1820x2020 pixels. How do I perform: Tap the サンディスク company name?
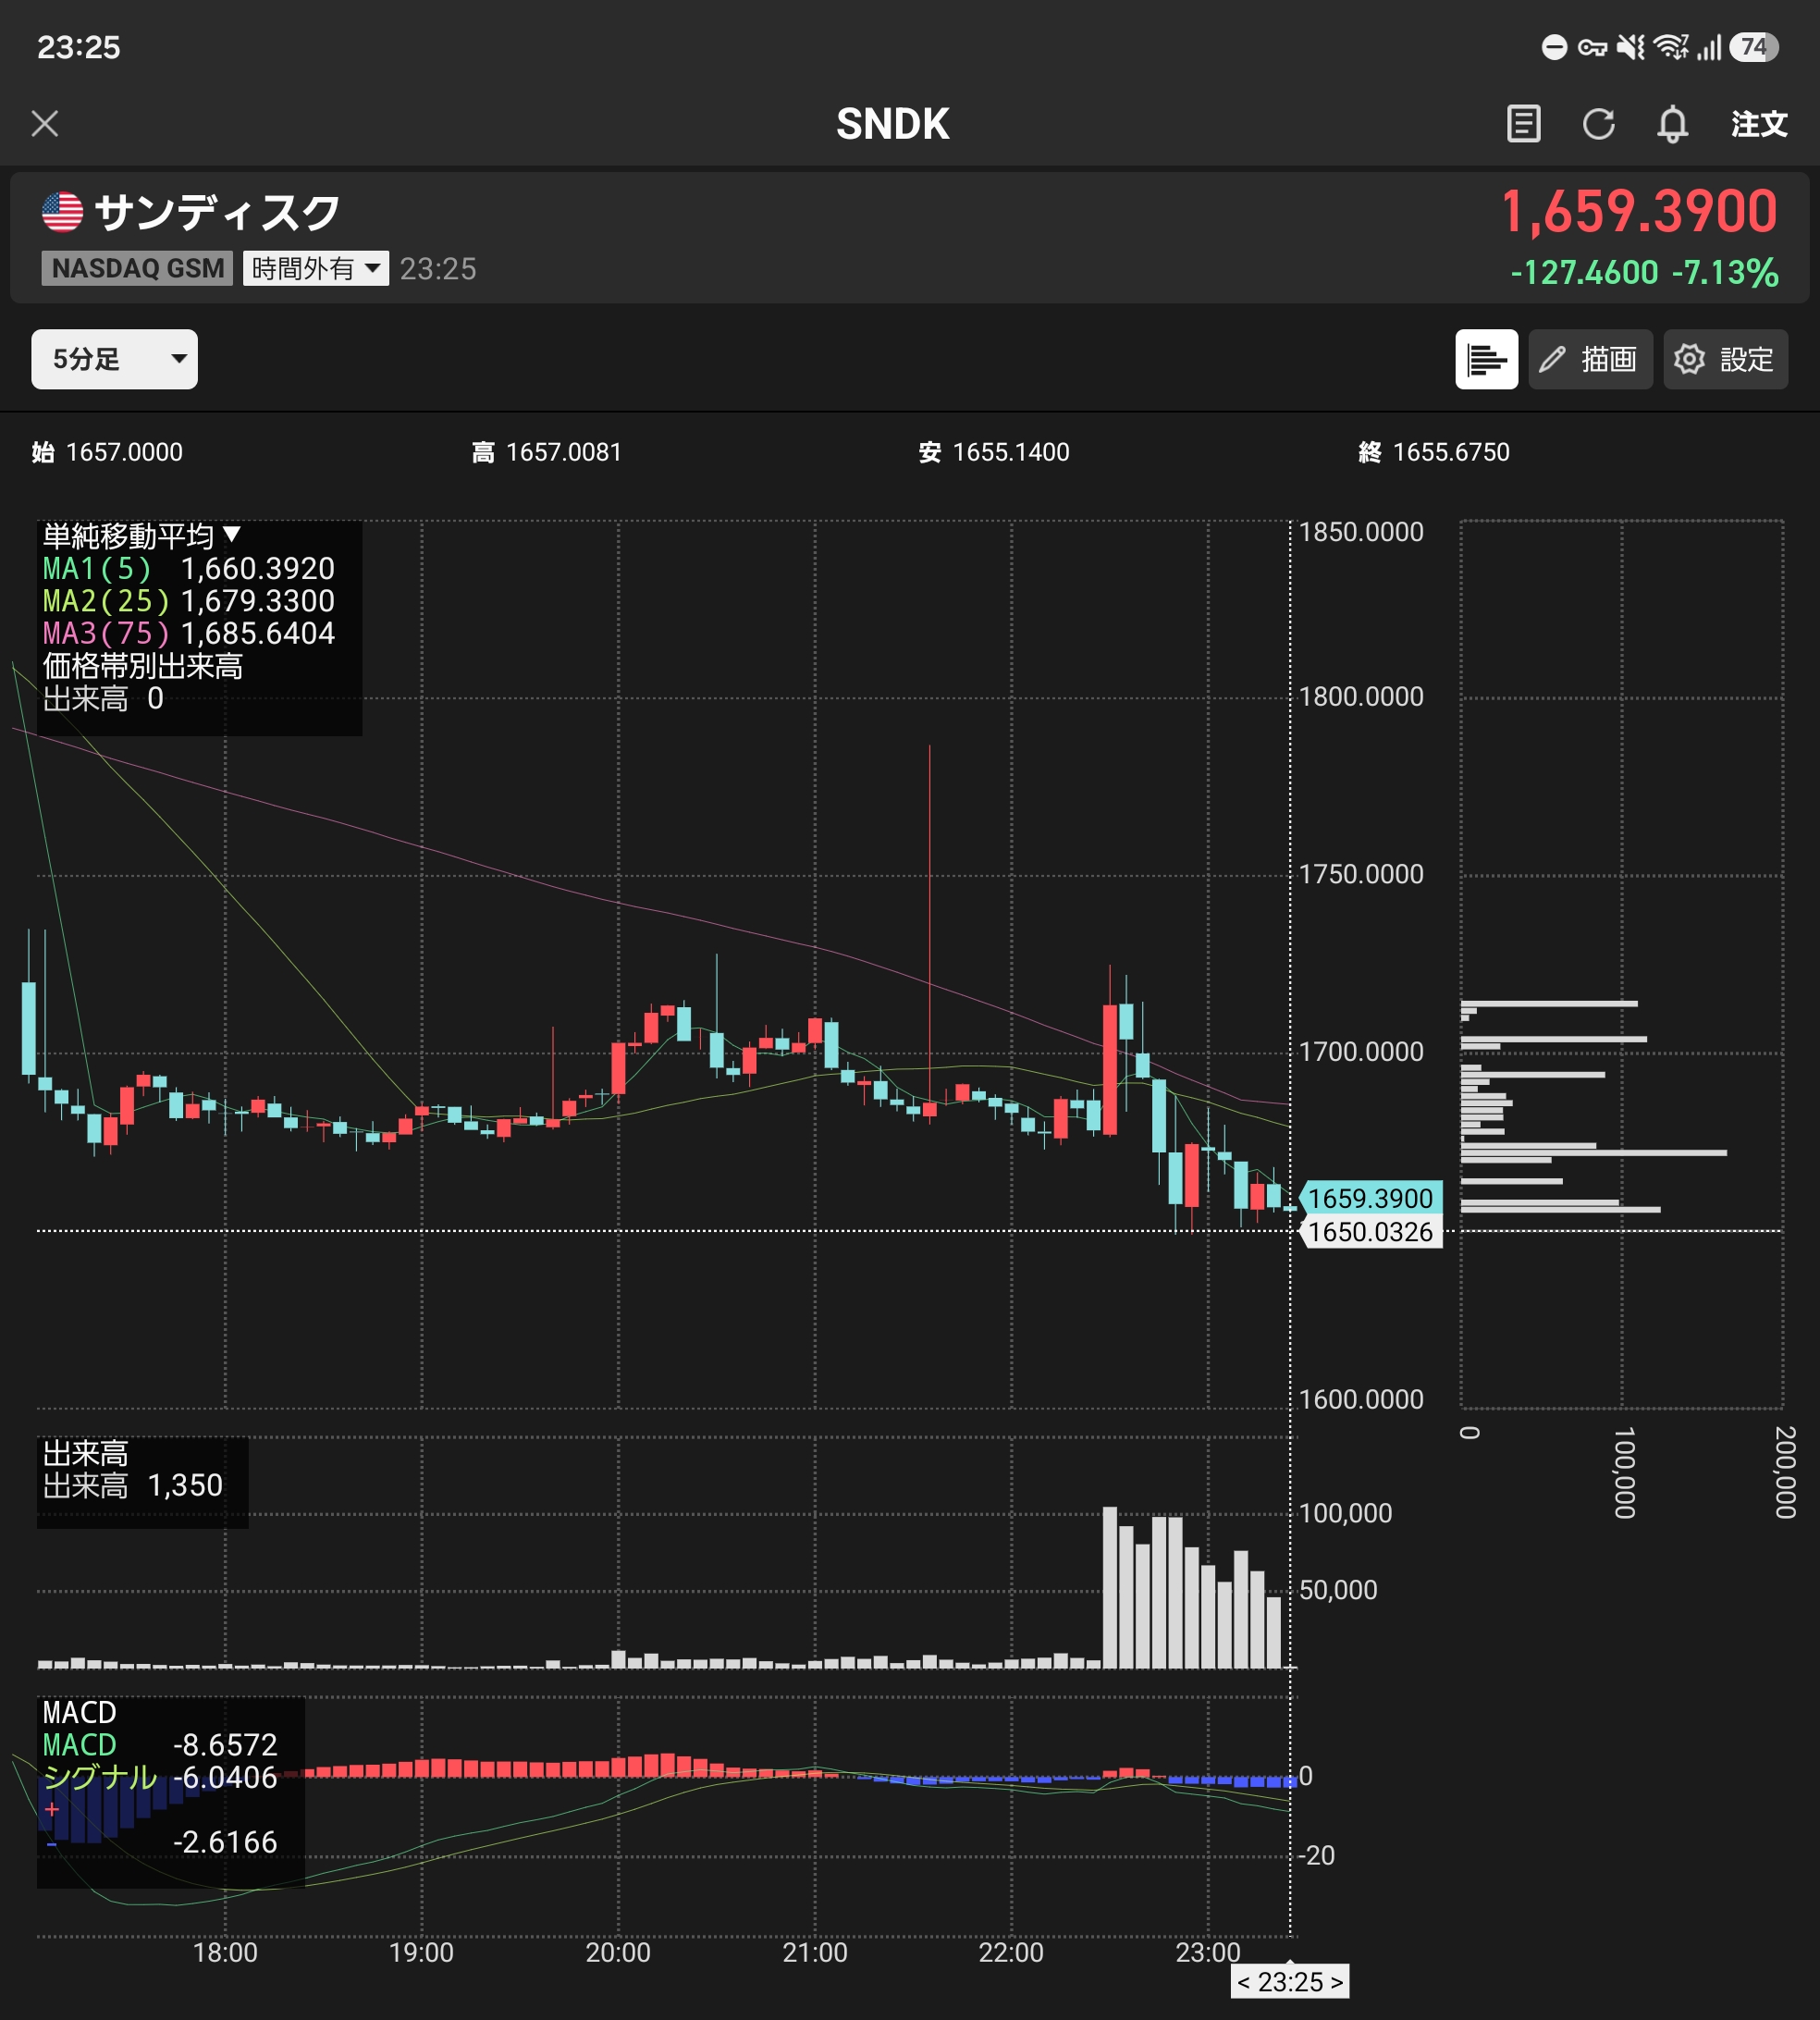pyautogui.click(x=217, y=212)
